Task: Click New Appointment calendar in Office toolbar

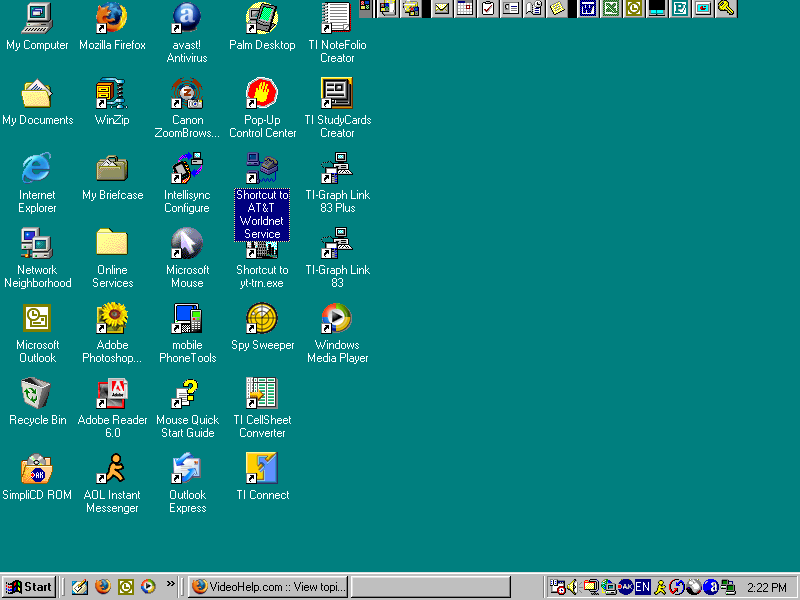Action: click(x=465, y=9)
